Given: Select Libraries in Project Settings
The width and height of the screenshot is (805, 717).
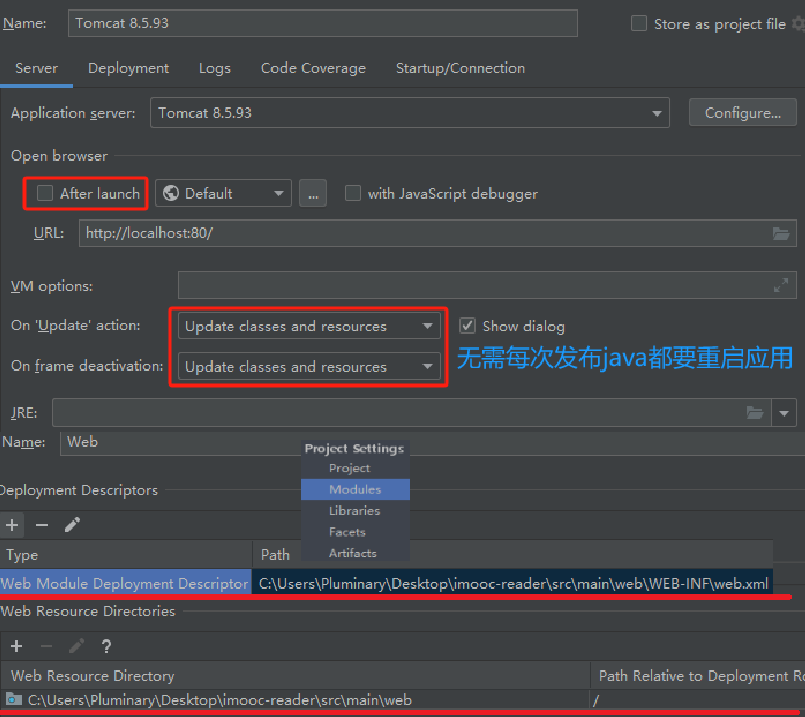Looking at the screenshot, I should point(355,511).
